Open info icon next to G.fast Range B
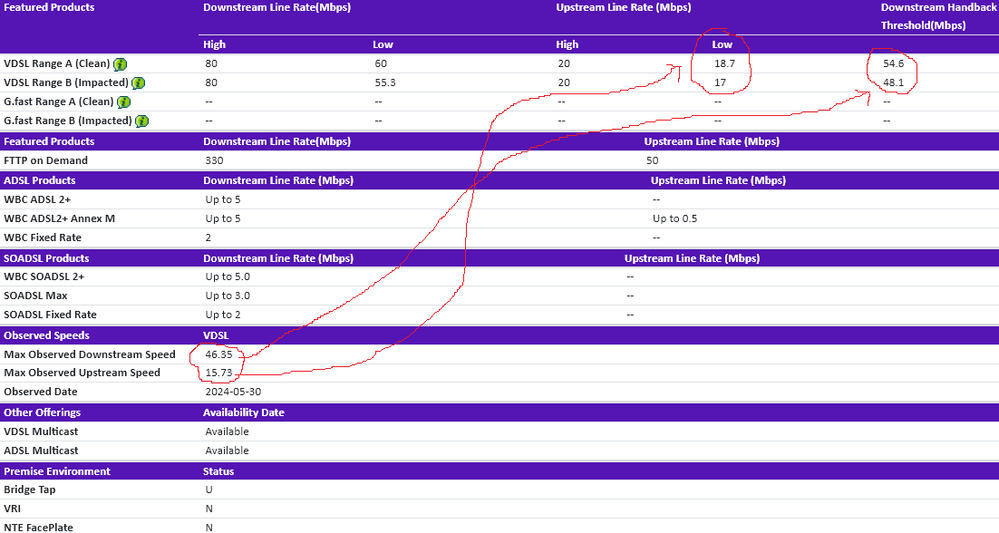 tap(142, 121)
